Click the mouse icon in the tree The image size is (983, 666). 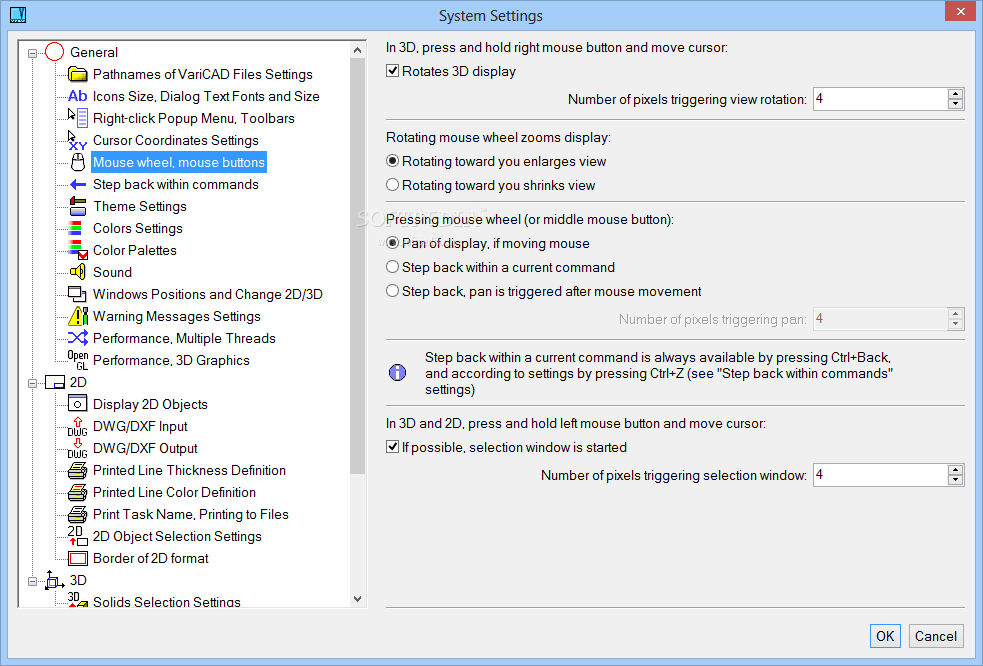pos(78,162)
